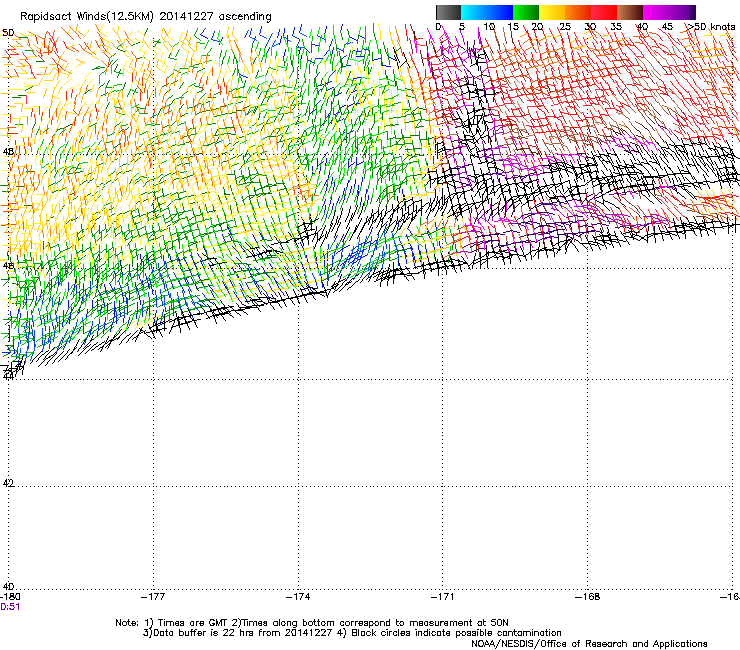740x650 pixels.
Task: Click the magenta 40-45 knots legend segment
Action: (656, 12)
